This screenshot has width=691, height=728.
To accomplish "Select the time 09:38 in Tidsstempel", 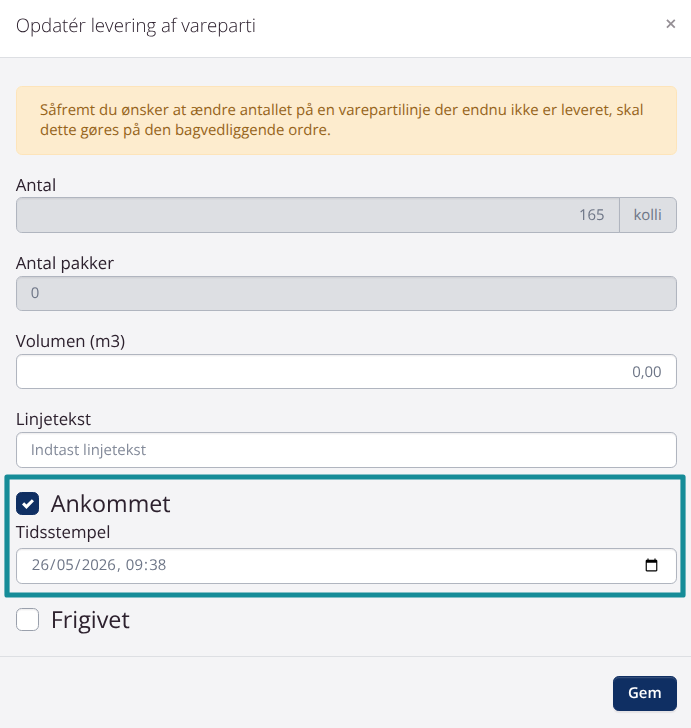I will [146, 565].
